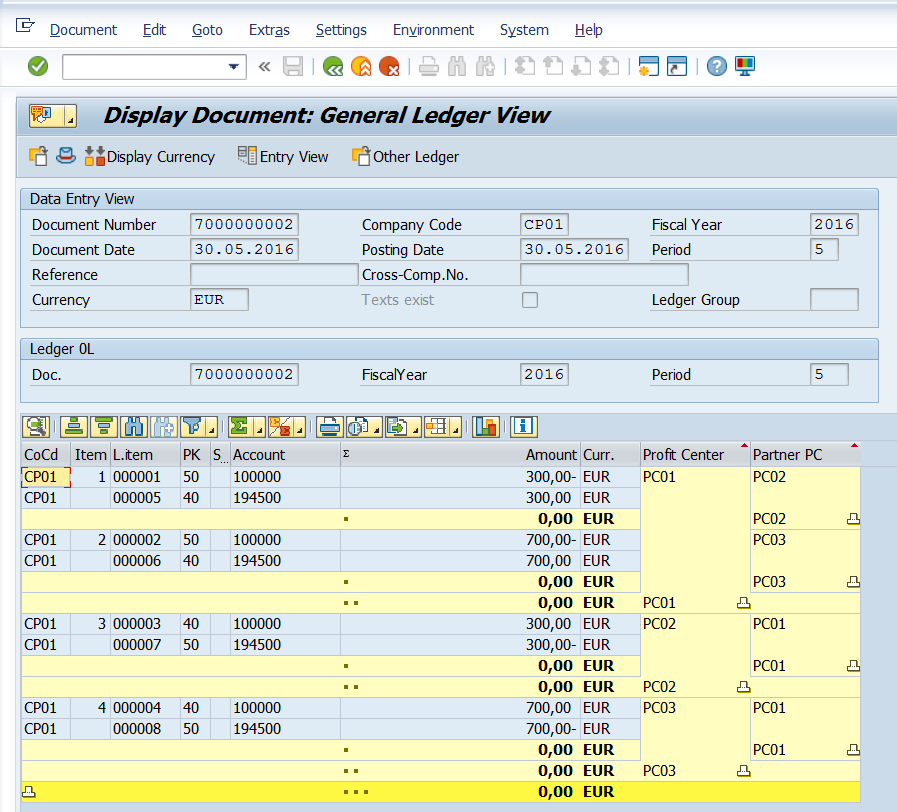This screenshot has width=897, height=812.
Task: Click the Document Number field
Action: (244, 224)
